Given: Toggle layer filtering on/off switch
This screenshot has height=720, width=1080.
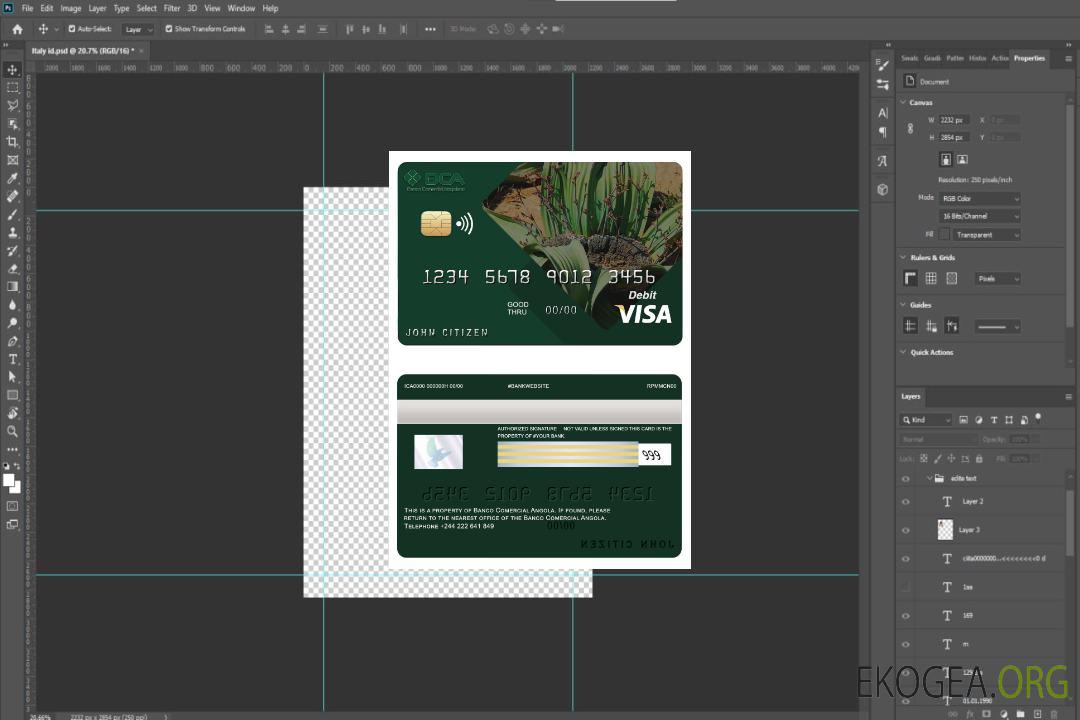Looking at the screenshot, I should (1038, 418).
